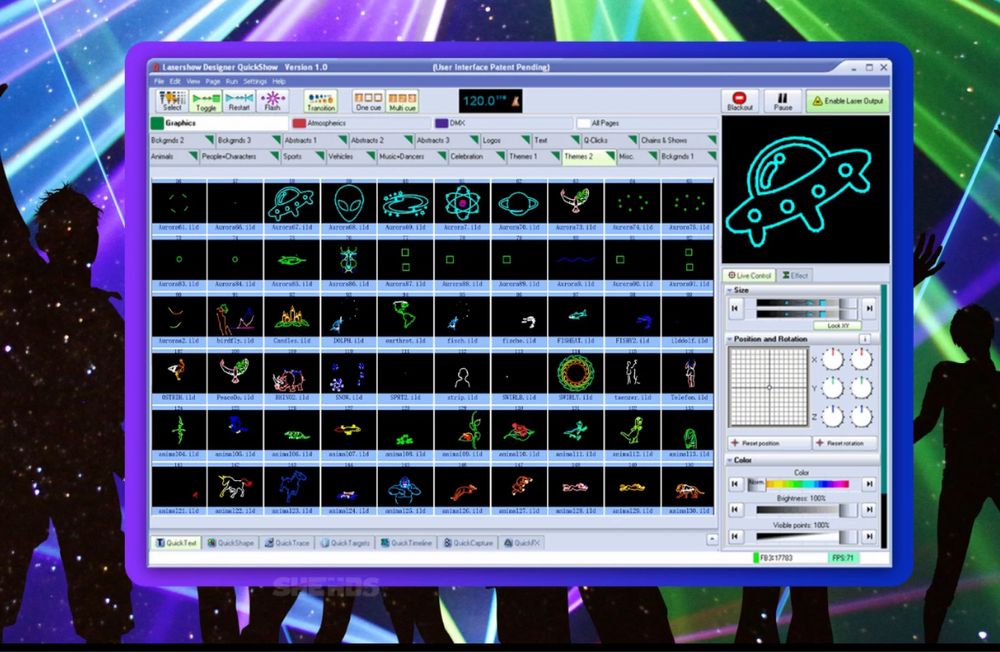1000x652 pixels.
Task: Open the QuickFX tool
Action: point(522,543)
